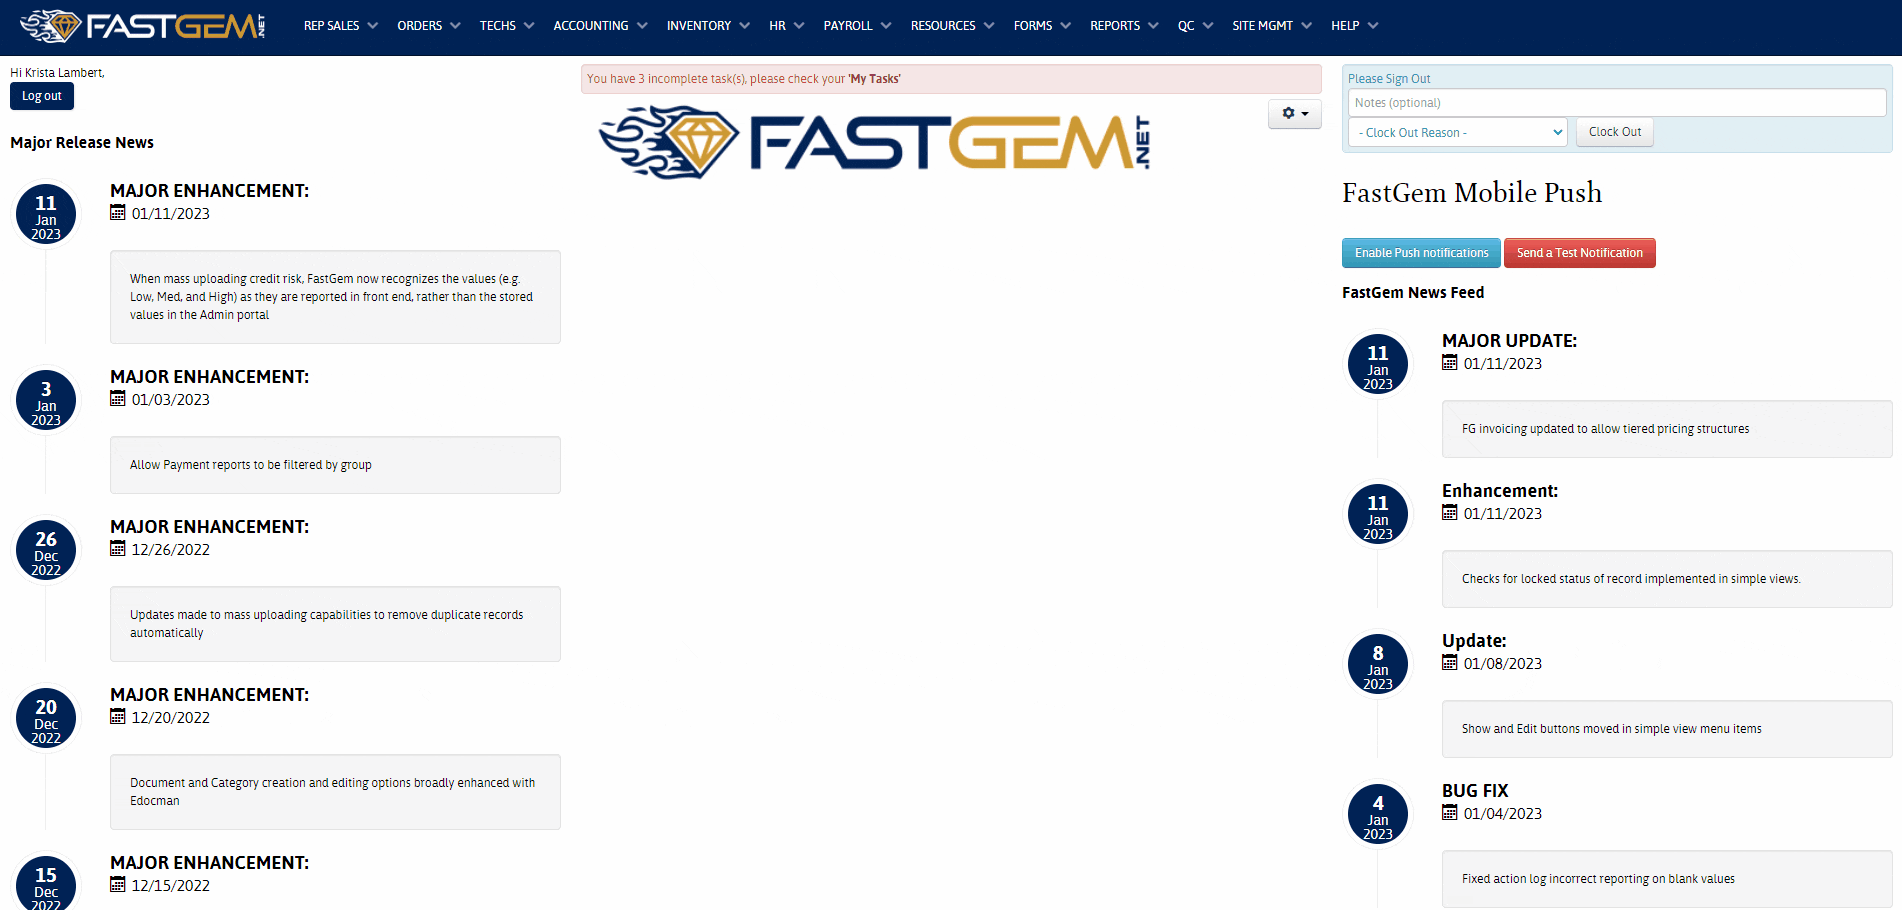Click the duplicate records removal news text
Viewport: 1902px width, 910px height.
coord(326,624)
